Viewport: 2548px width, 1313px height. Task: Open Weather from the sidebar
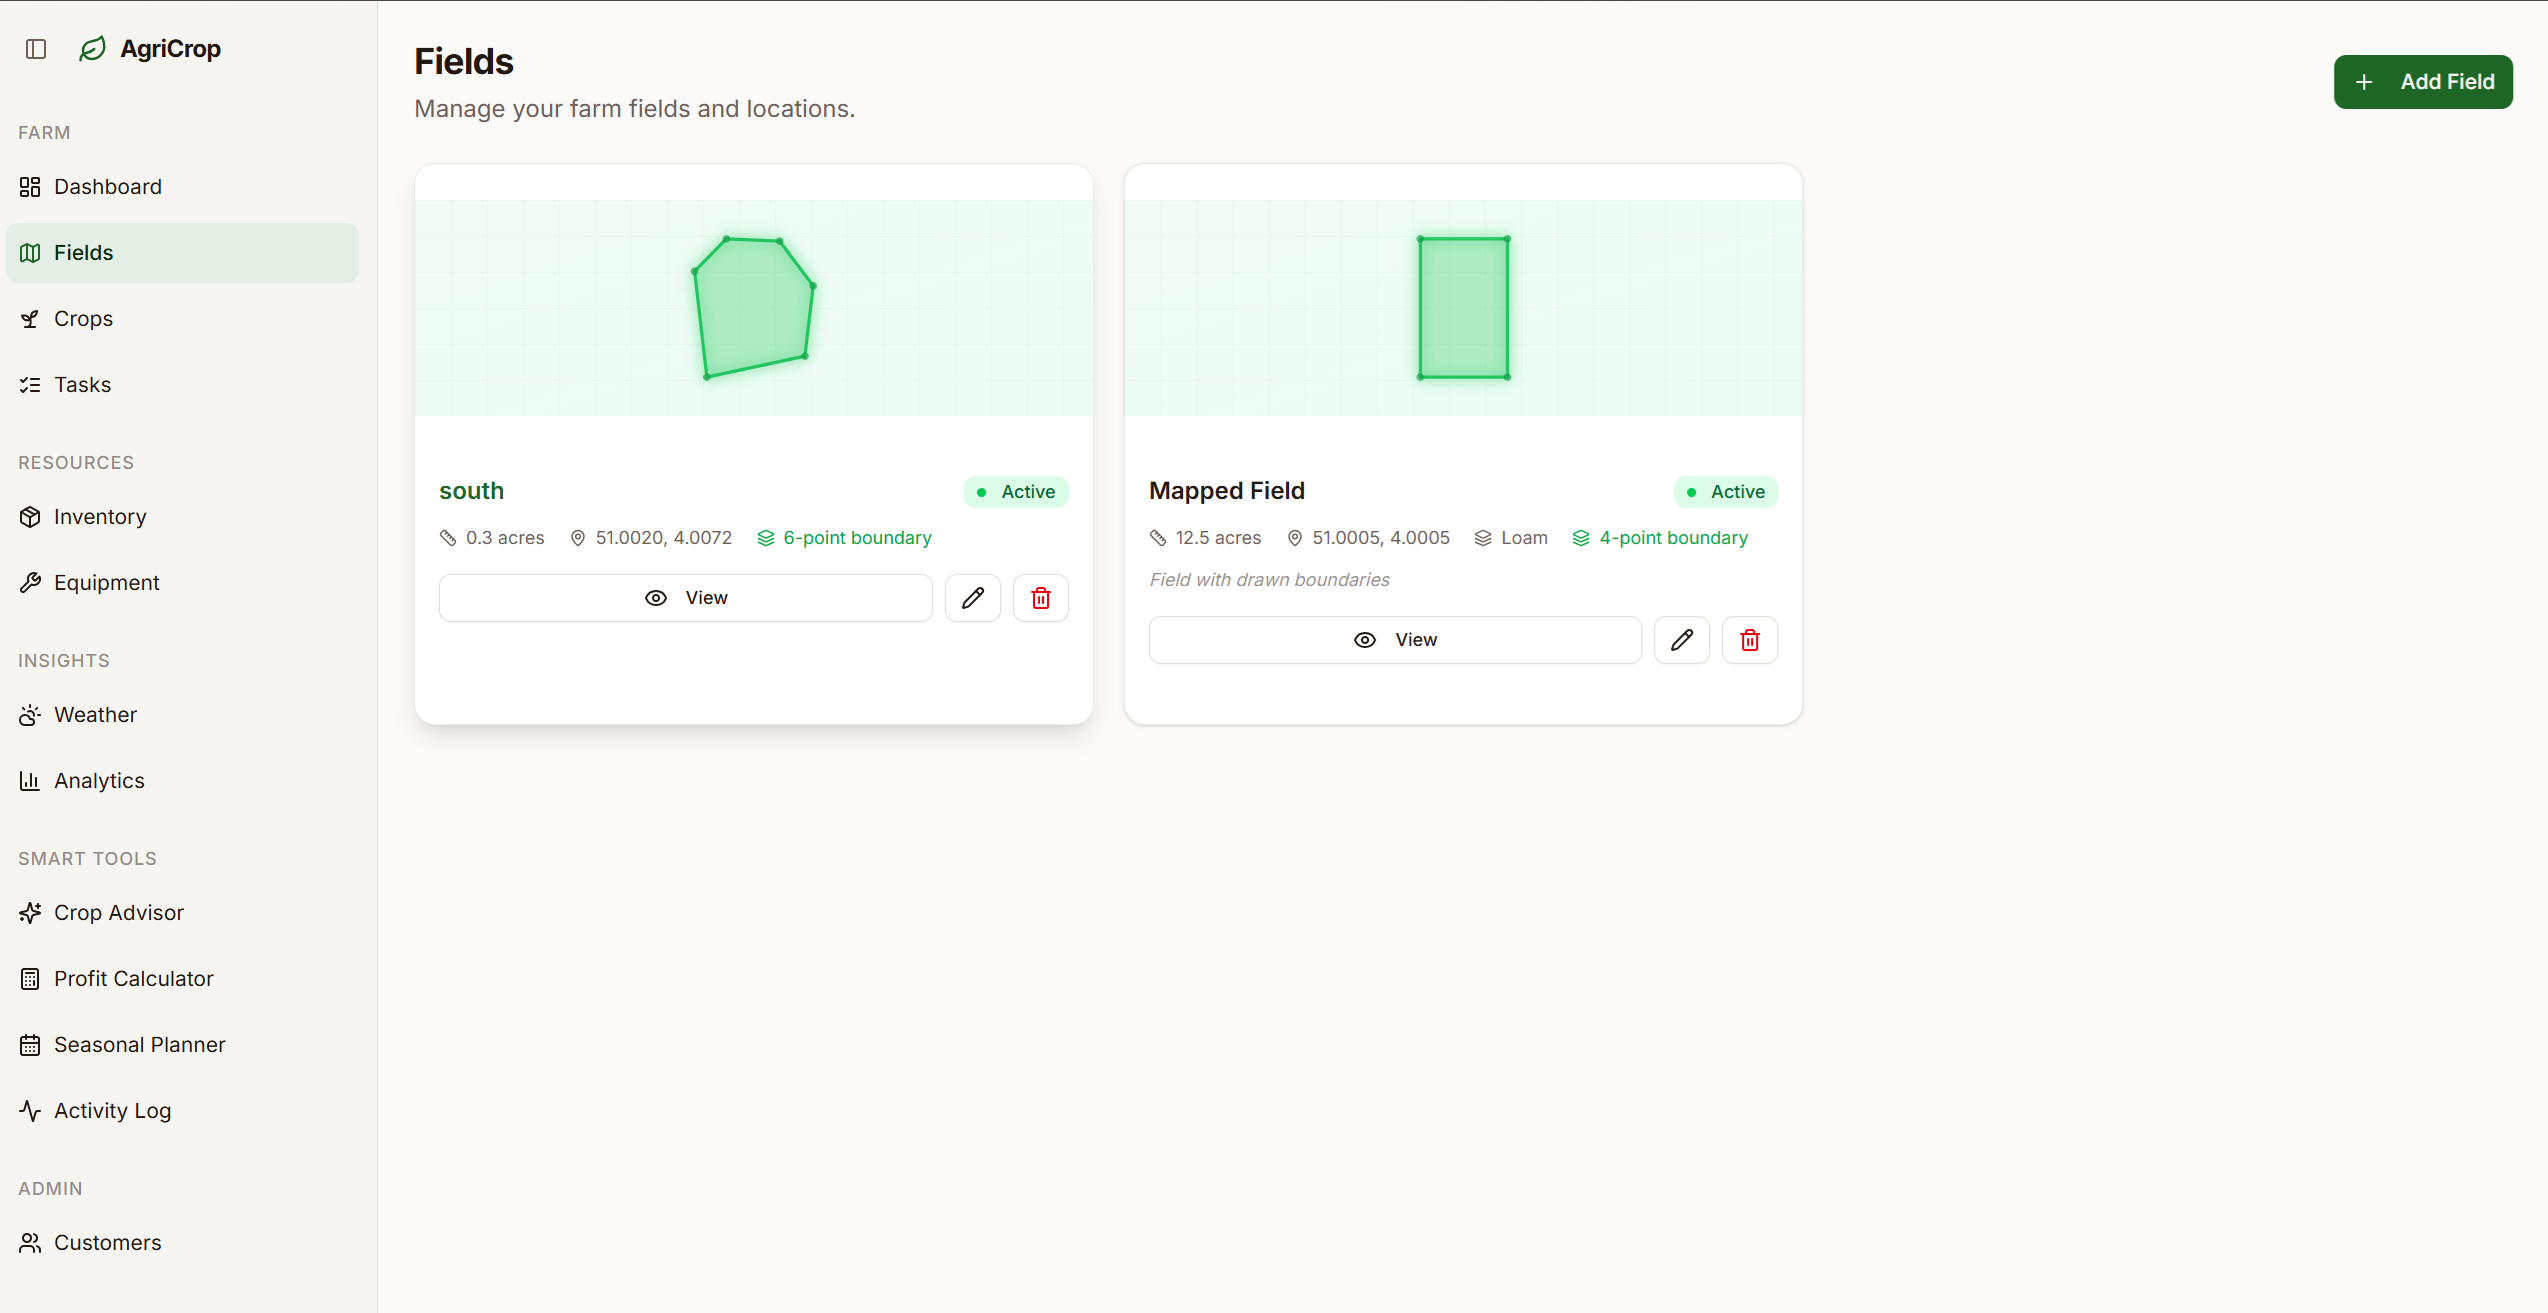[95, 715]
